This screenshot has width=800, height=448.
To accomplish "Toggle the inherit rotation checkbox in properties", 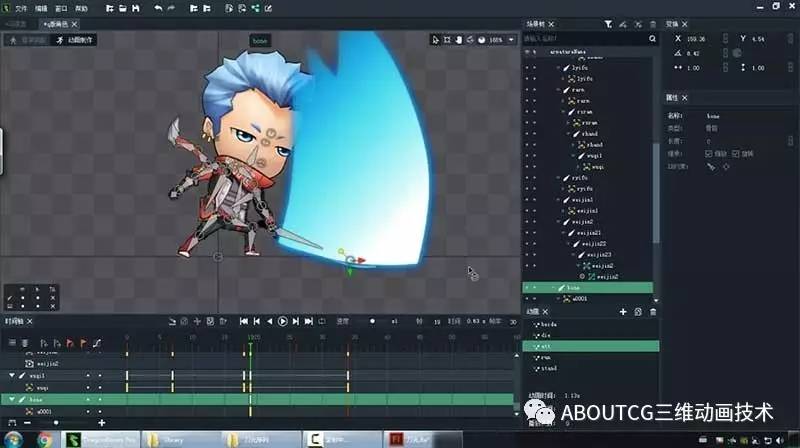I will point(736,153).
